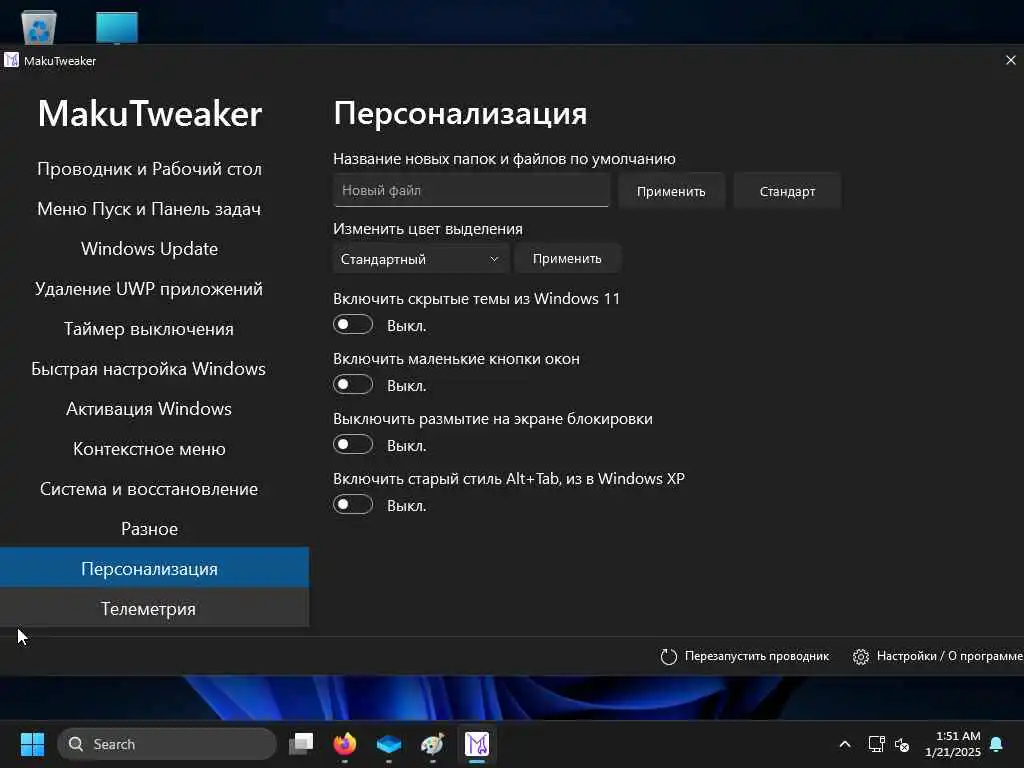Open the Recycle Bin on the desktop
This screenshot has width=1024, height=768.
(x=39, y=27)
